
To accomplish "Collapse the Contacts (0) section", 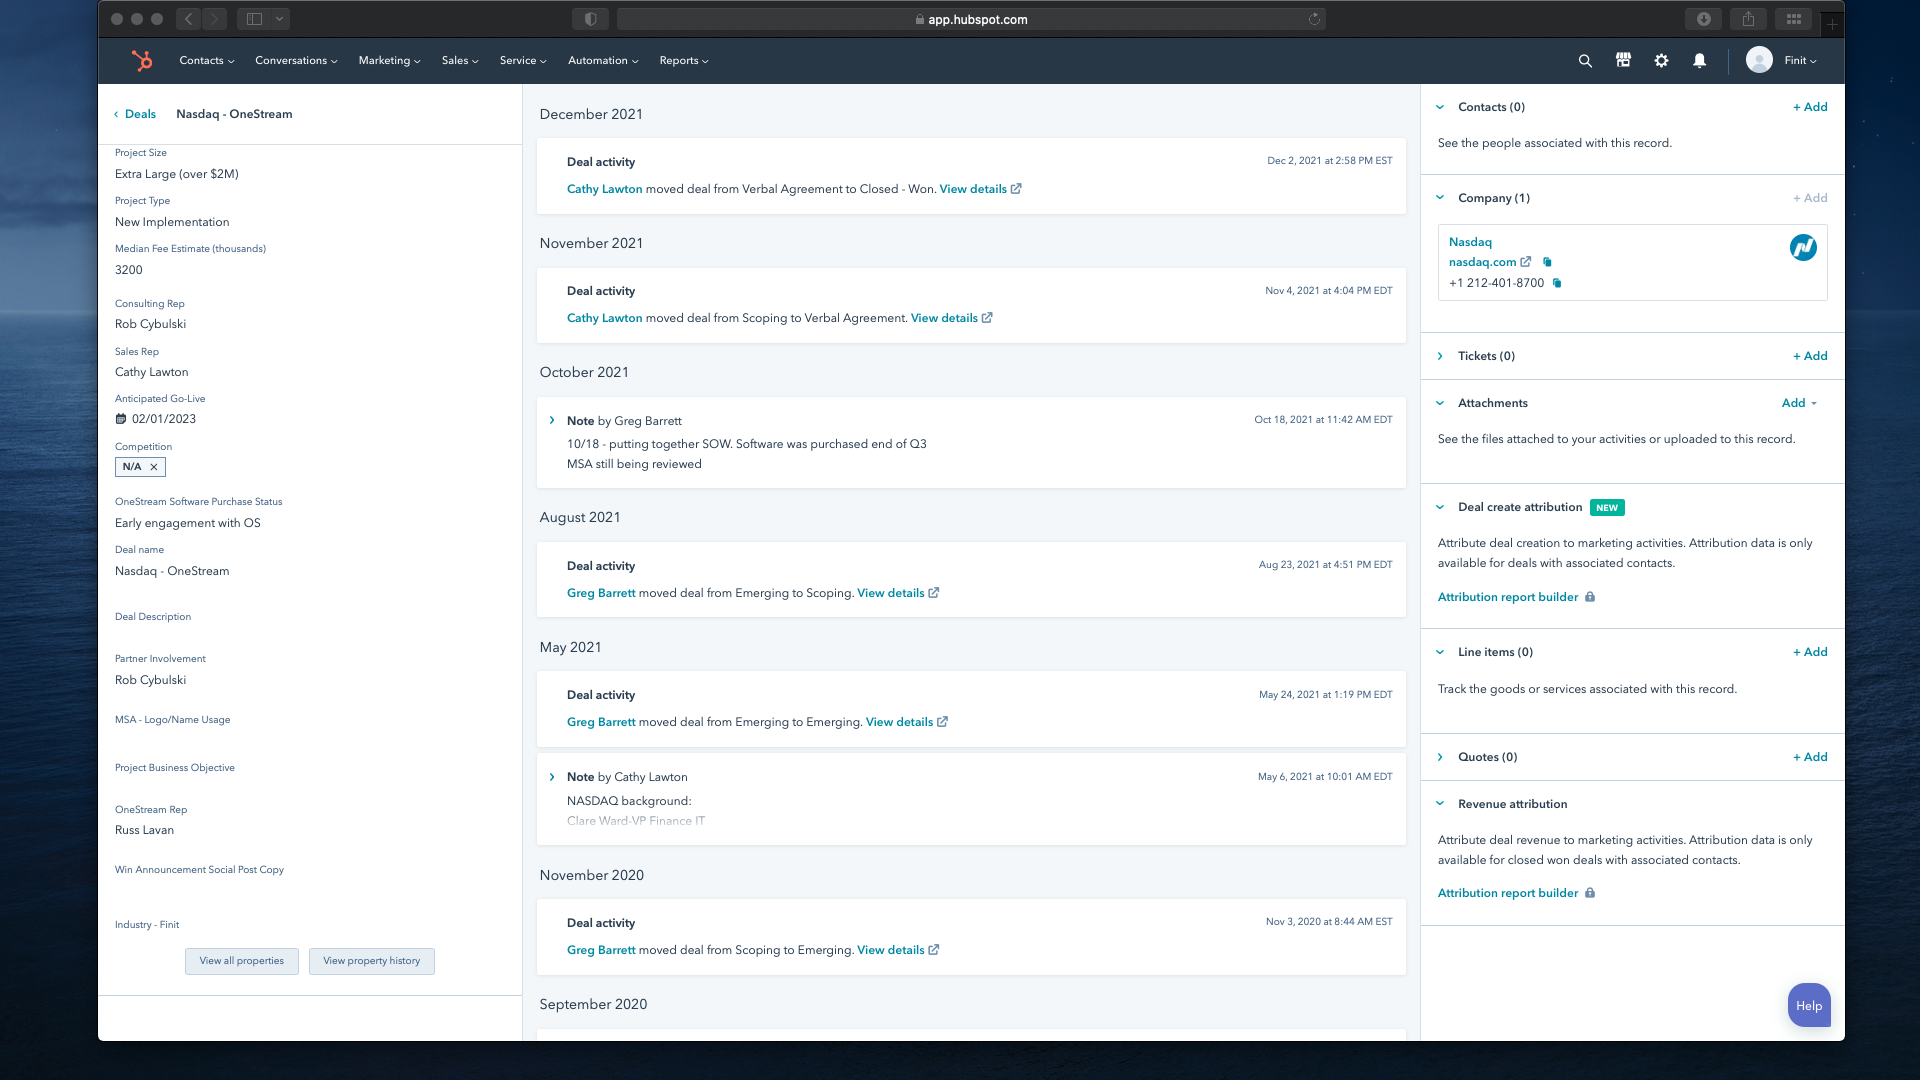I will (x=1440, y=107).
